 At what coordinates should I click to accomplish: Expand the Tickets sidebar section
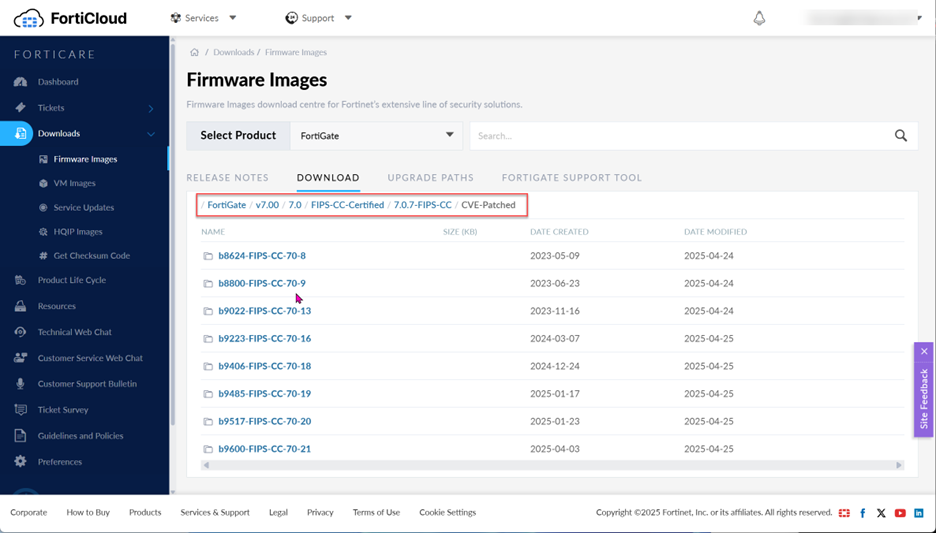click(x=151, y=108)
